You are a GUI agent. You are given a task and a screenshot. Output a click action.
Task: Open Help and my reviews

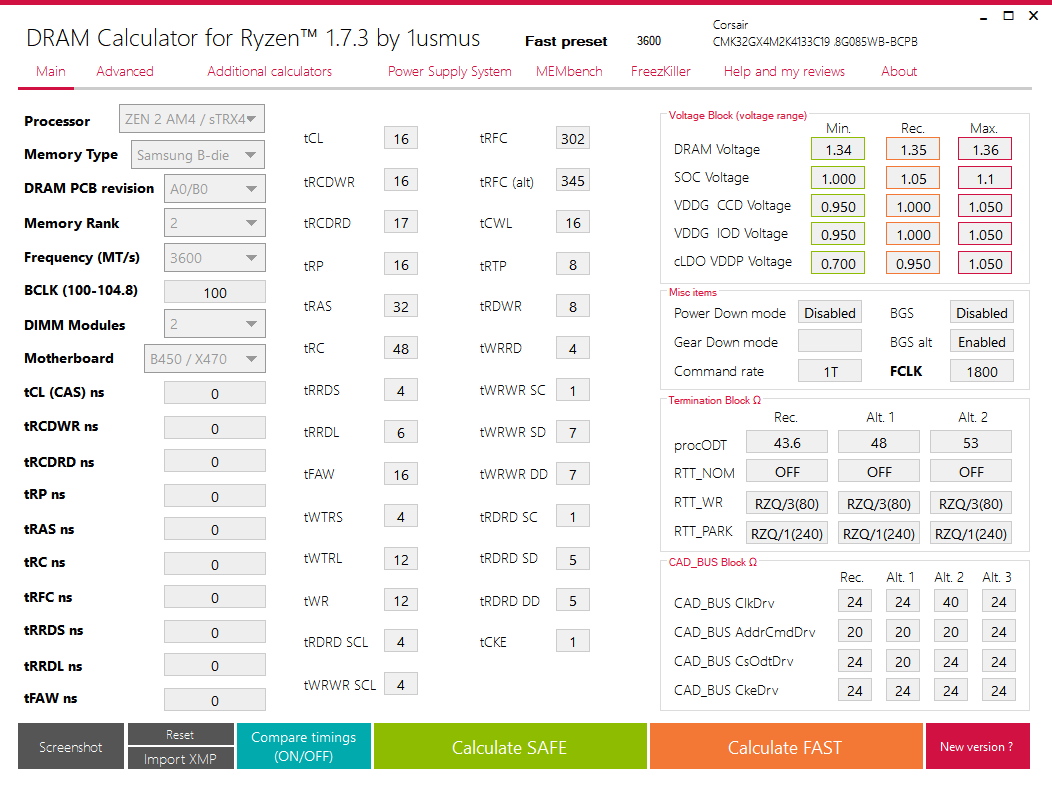coord(783,71)
